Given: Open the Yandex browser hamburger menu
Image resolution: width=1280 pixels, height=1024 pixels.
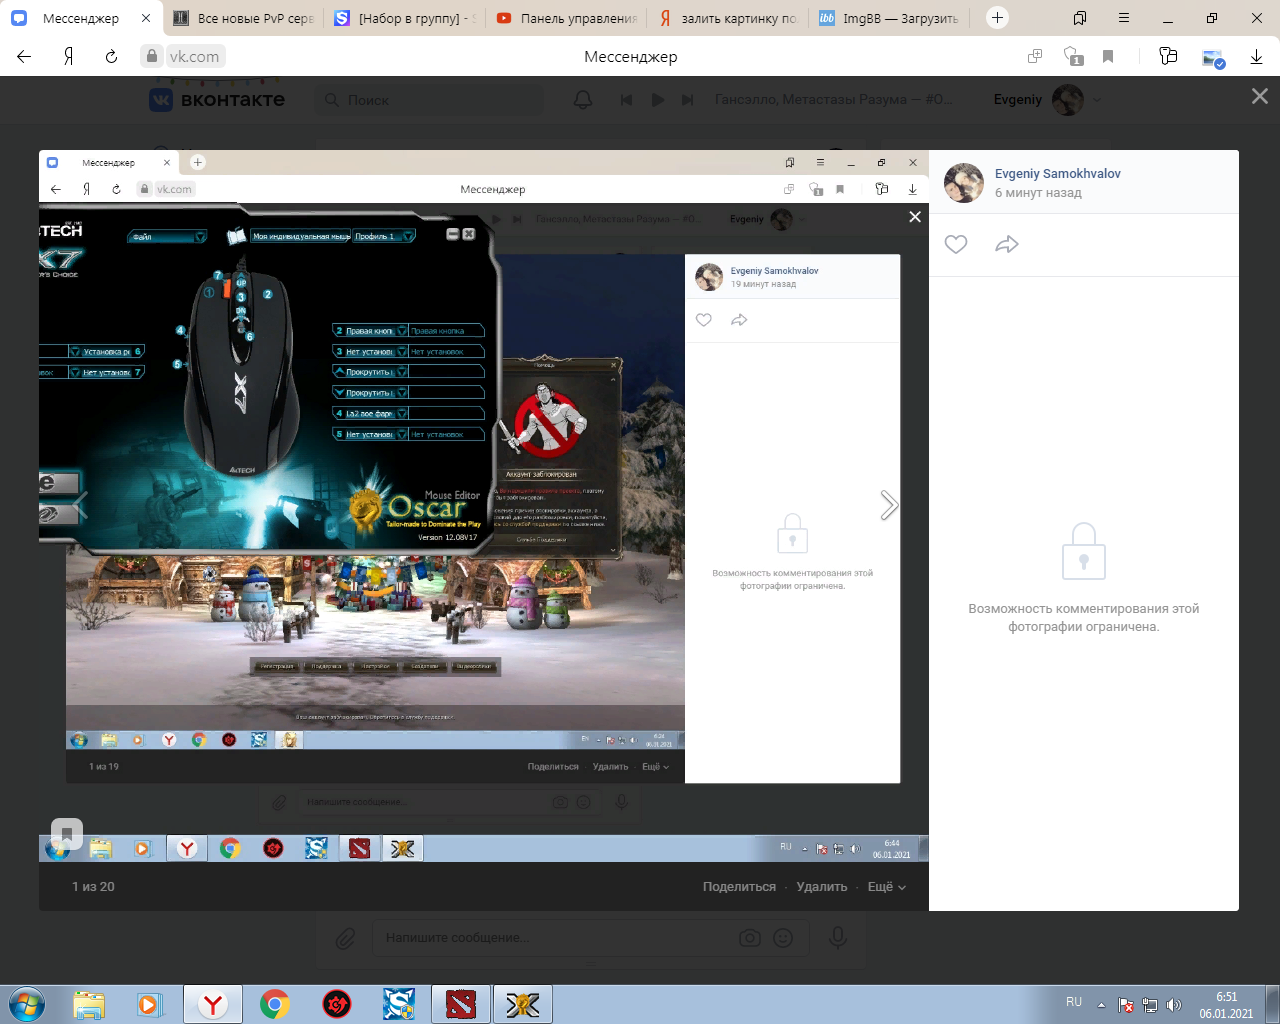Looking at the screenshot, I should pos(1124,18).
